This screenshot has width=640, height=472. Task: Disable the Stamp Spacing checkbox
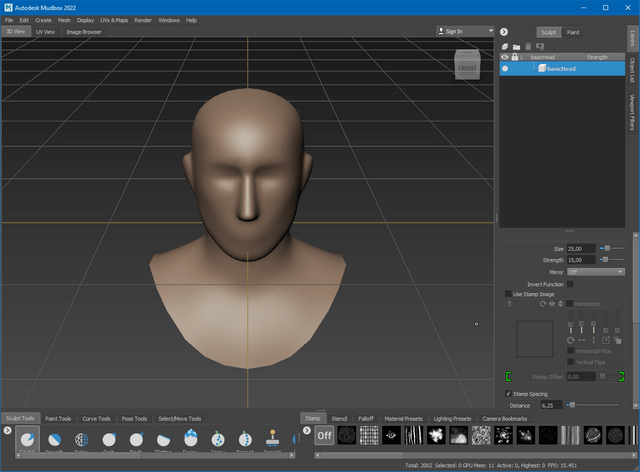[508, 394]
